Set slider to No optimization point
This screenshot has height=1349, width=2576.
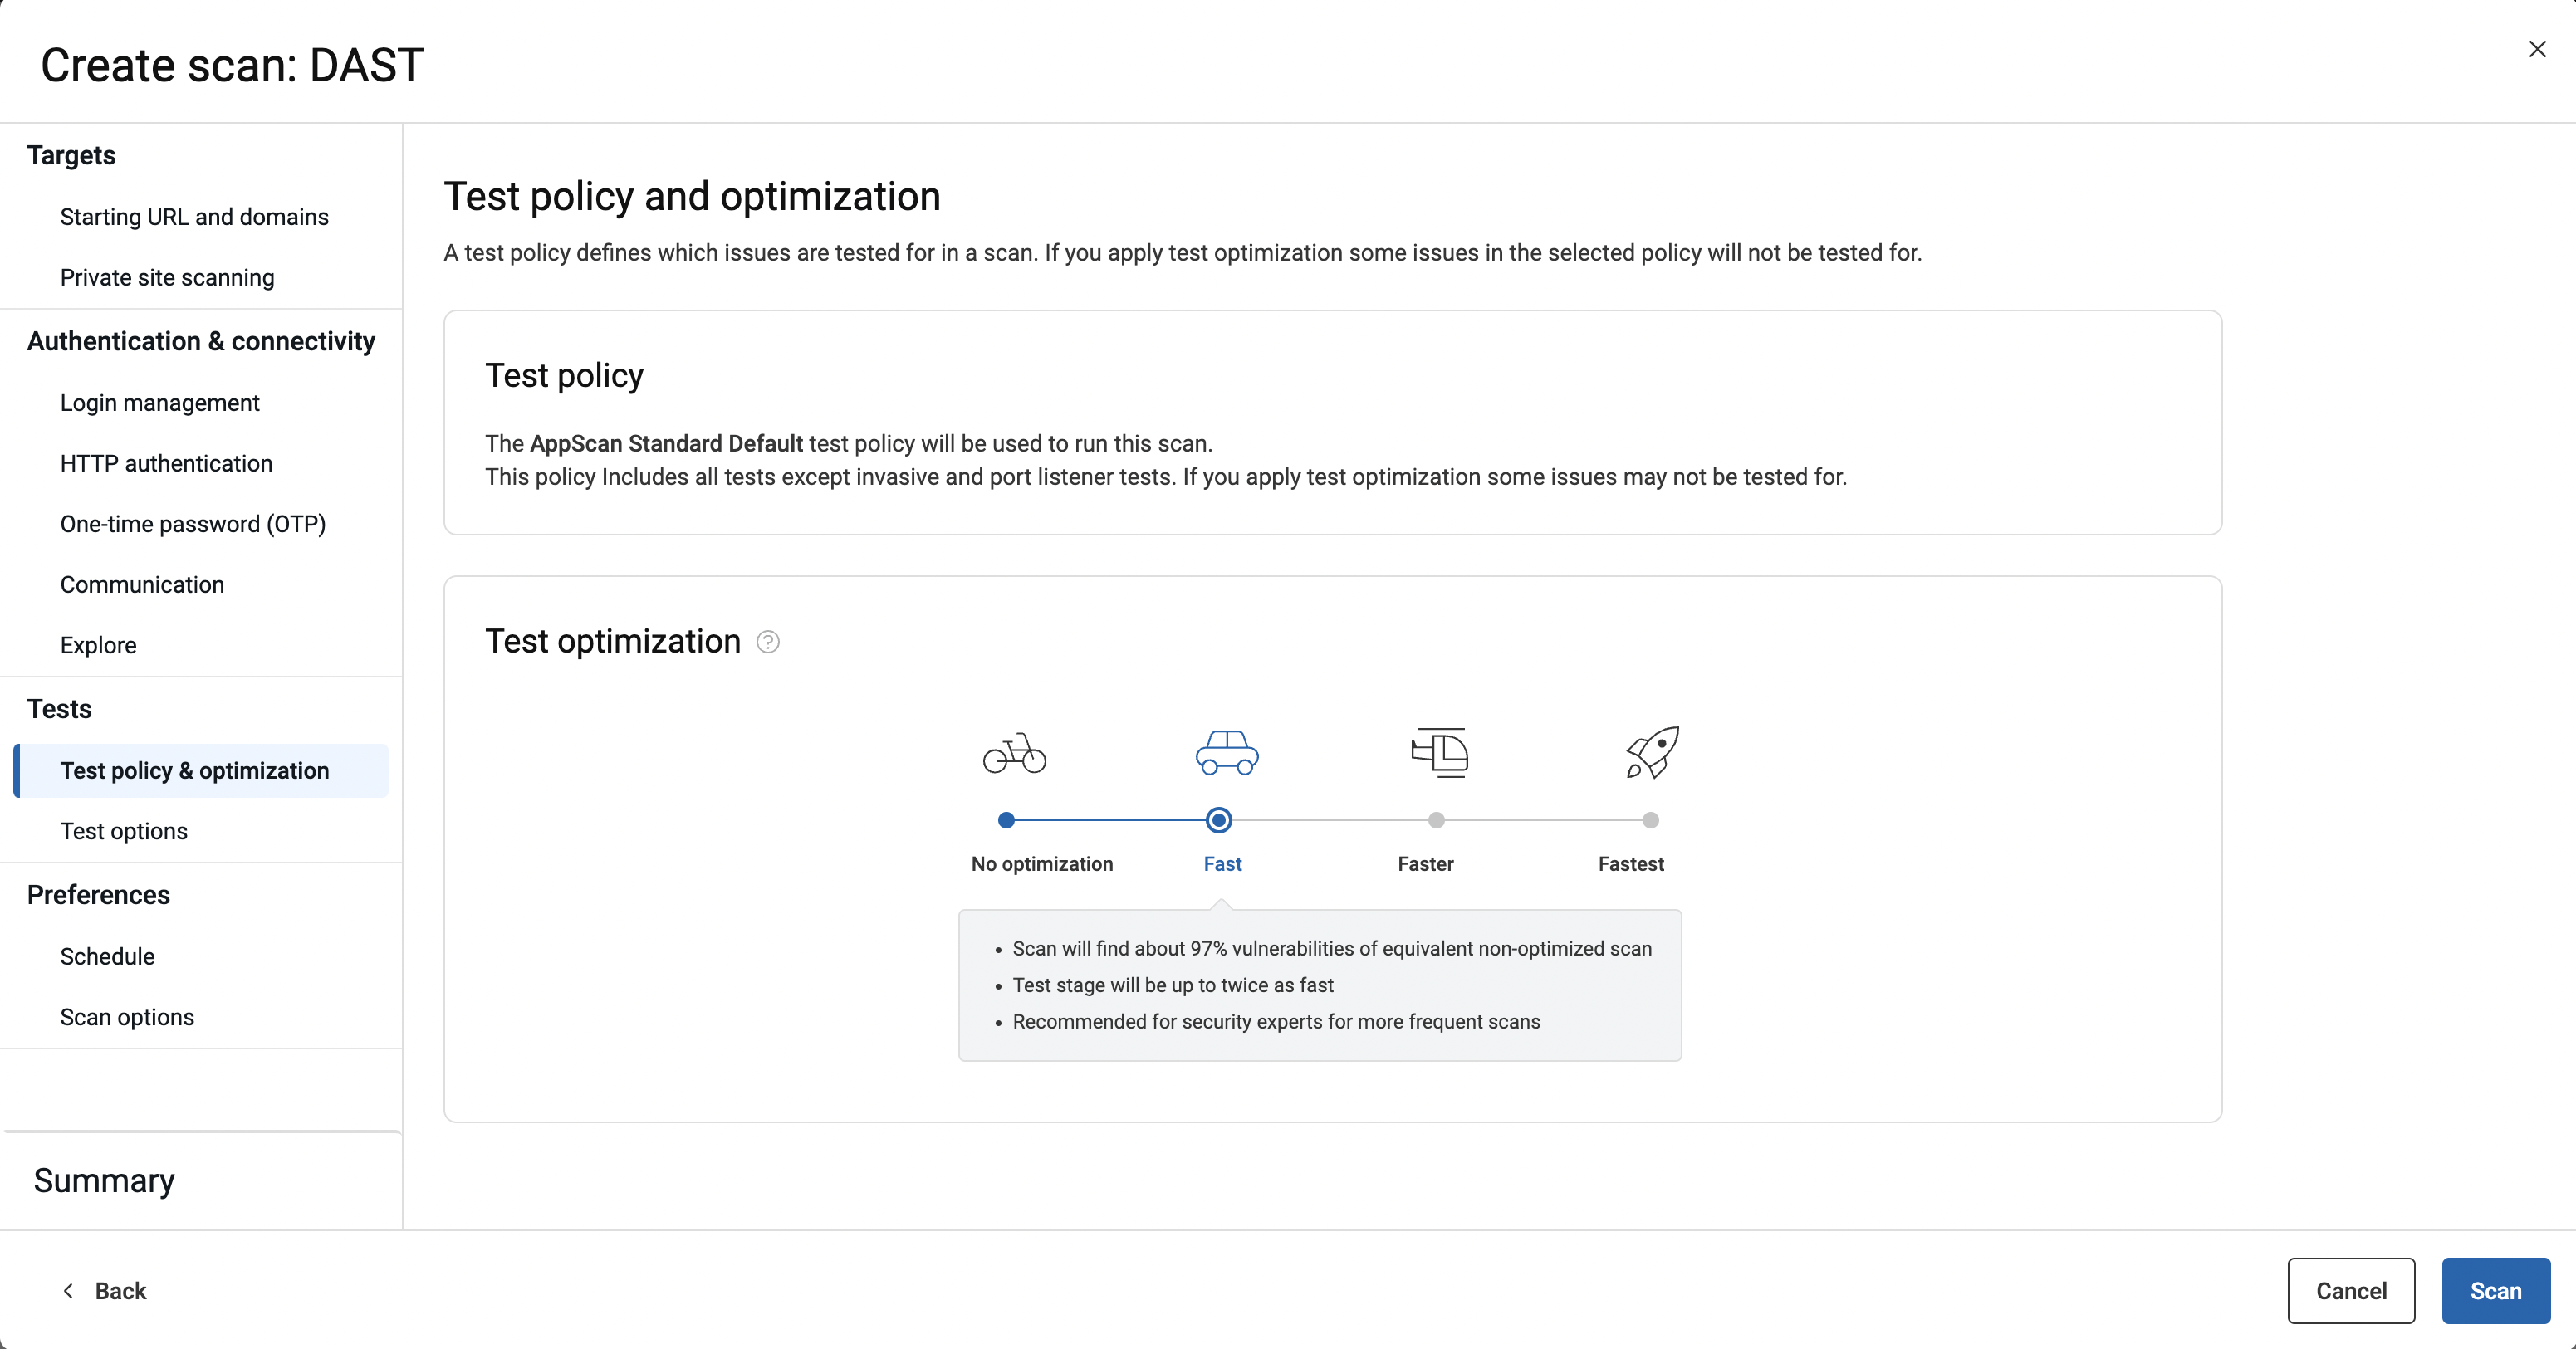(x=1007, y=820)
